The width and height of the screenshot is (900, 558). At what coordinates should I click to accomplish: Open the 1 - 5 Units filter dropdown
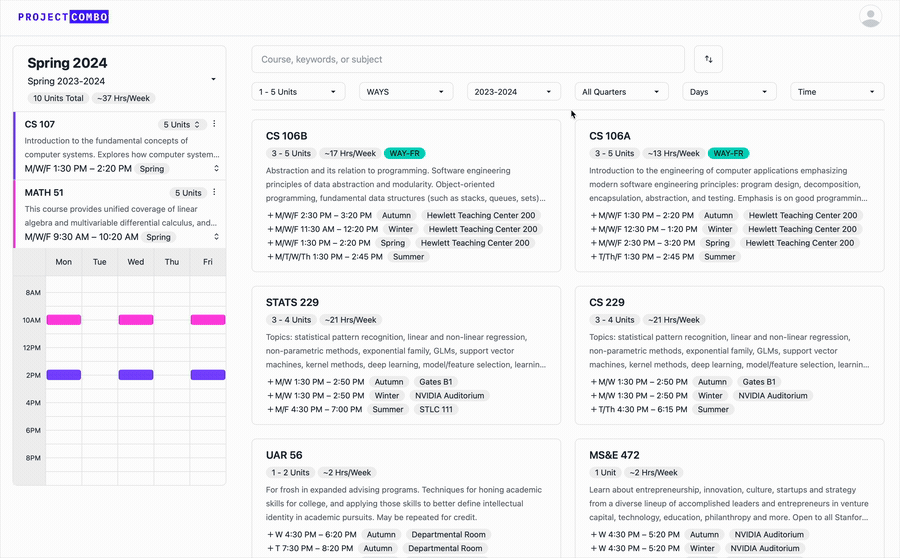click(298, 92)
